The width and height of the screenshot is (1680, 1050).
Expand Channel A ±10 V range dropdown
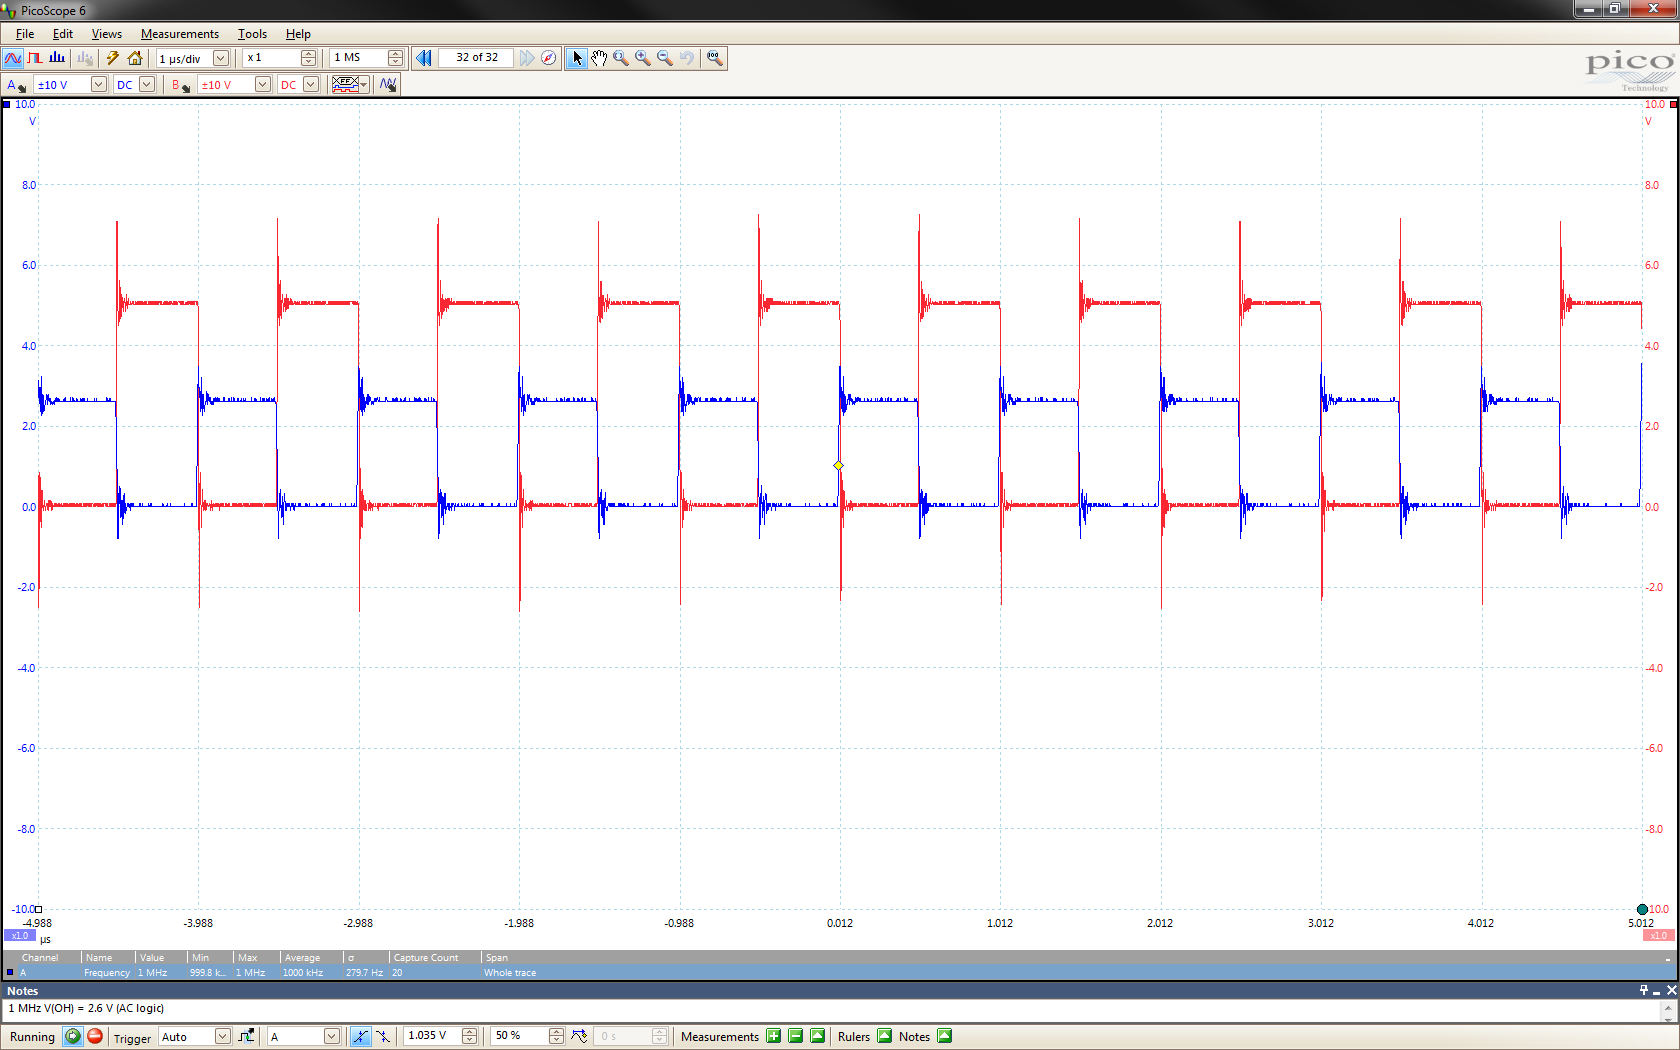tap(98, 85)
